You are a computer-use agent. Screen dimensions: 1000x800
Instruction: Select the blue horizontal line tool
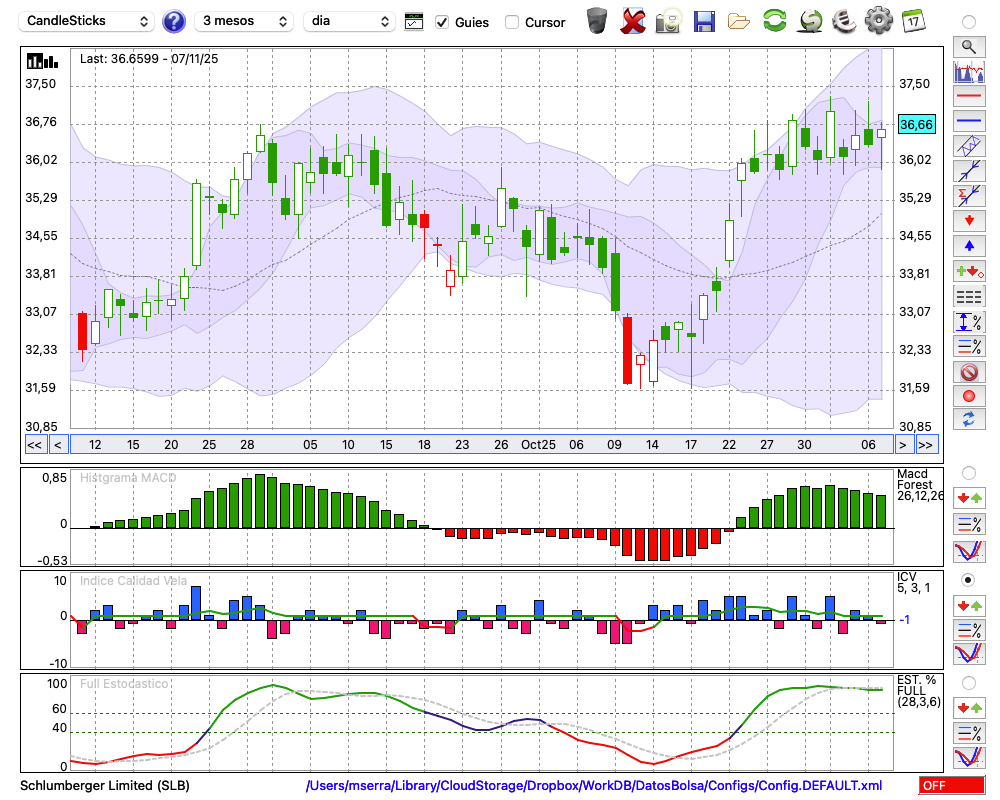tap(969, 121)
